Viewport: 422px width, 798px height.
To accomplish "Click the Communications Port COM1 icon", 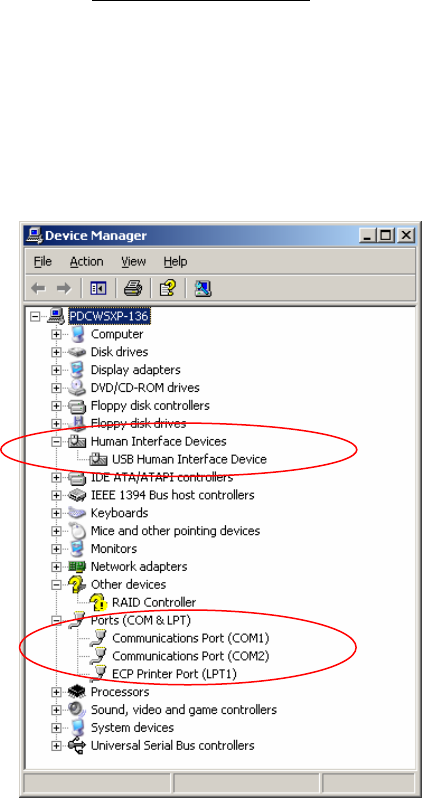I will (x=97, y=638).
